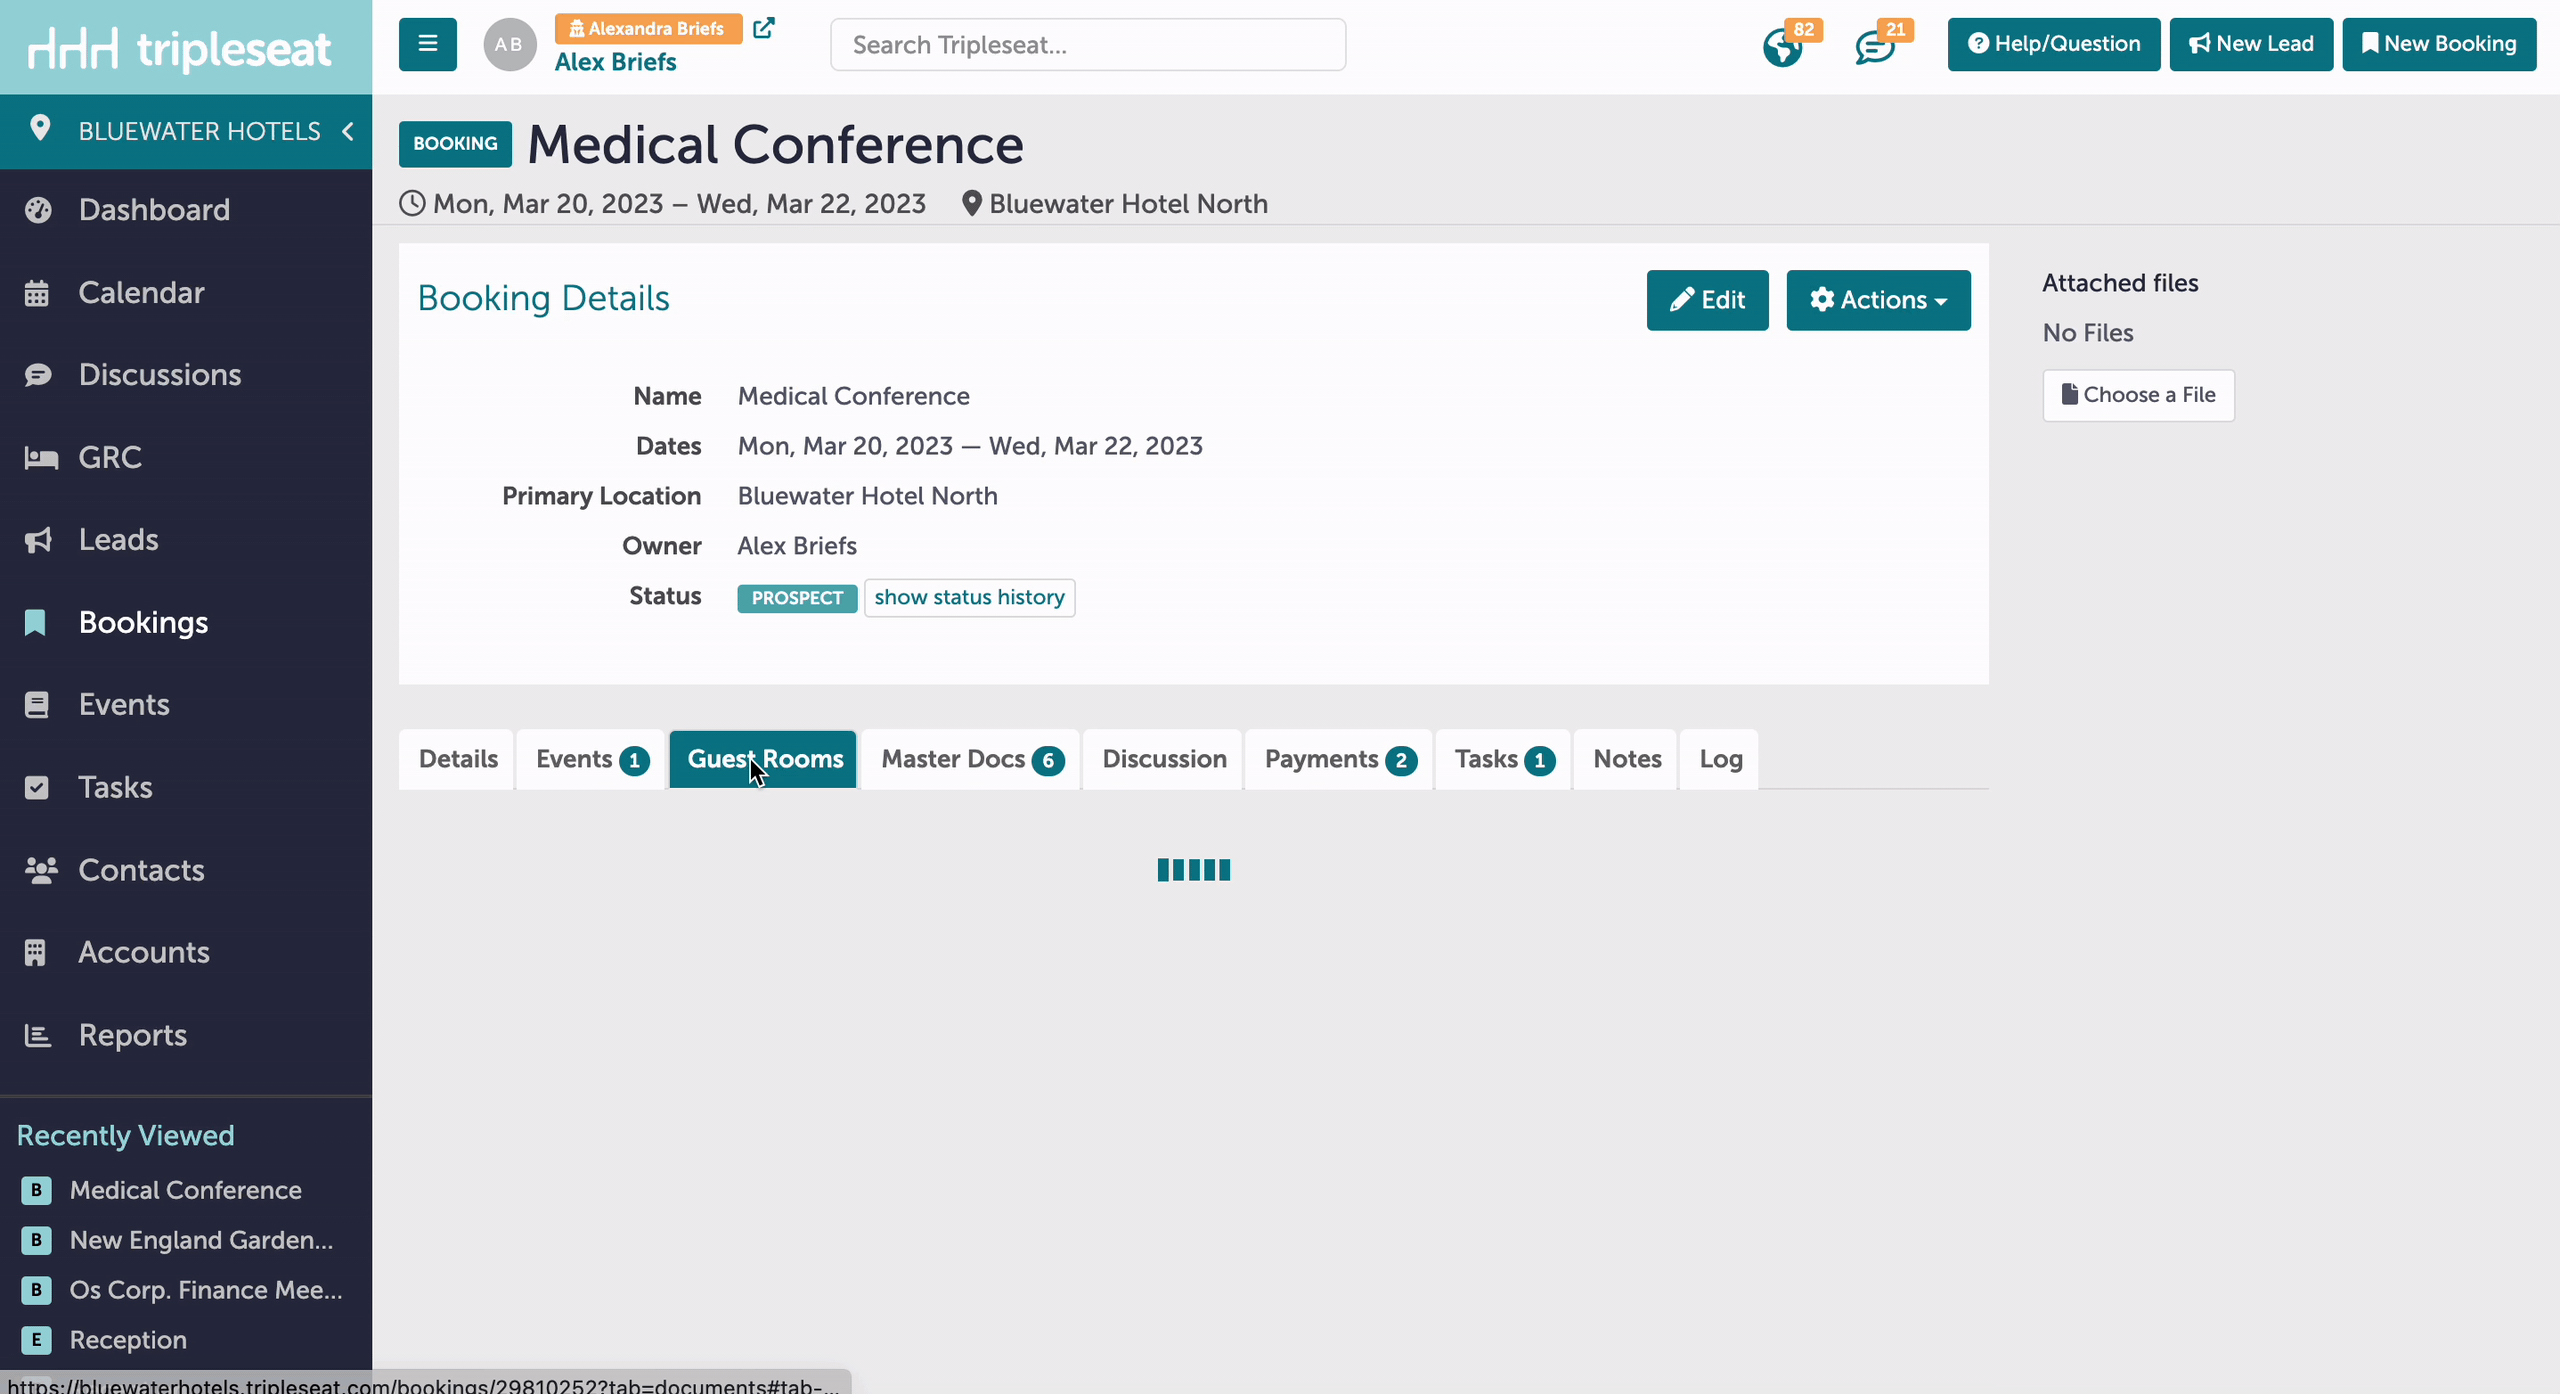2560x1394 pixels.
Task: Click the "Bluewater Hotel North" header location text
Action: coord(1128,204)
